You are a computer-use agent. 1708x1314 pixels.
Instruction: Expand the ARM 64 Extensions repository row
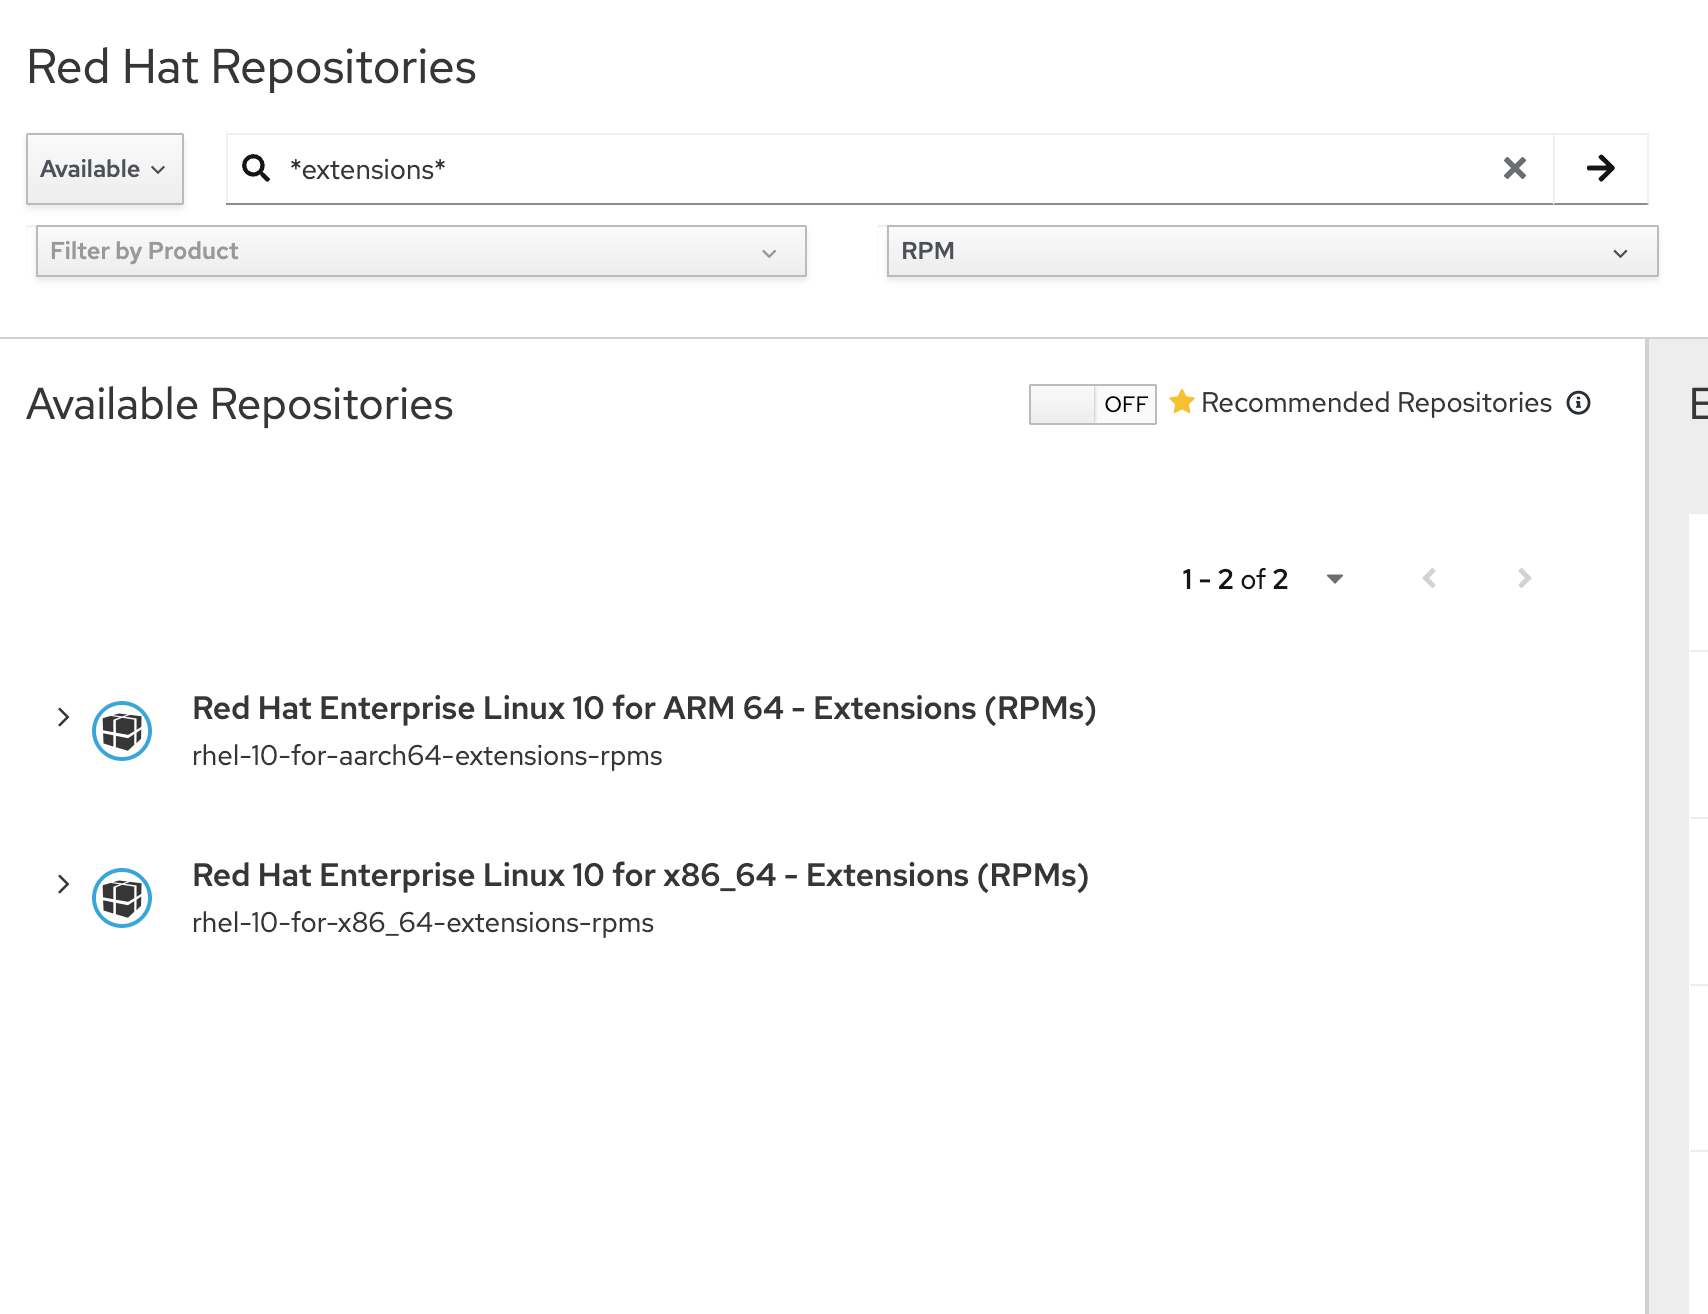tap(63, 717)
